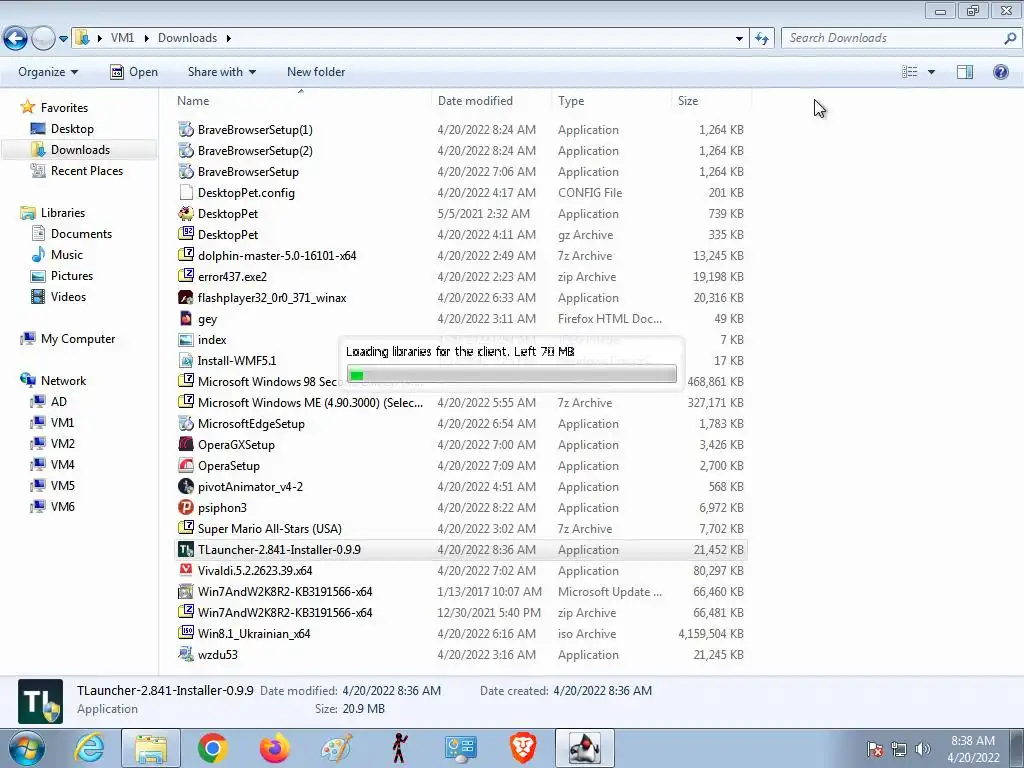The height and width of the screenshot is (768, 1024).
Task: Click the search magnifier icon
Action: (x=1010, y=38)
